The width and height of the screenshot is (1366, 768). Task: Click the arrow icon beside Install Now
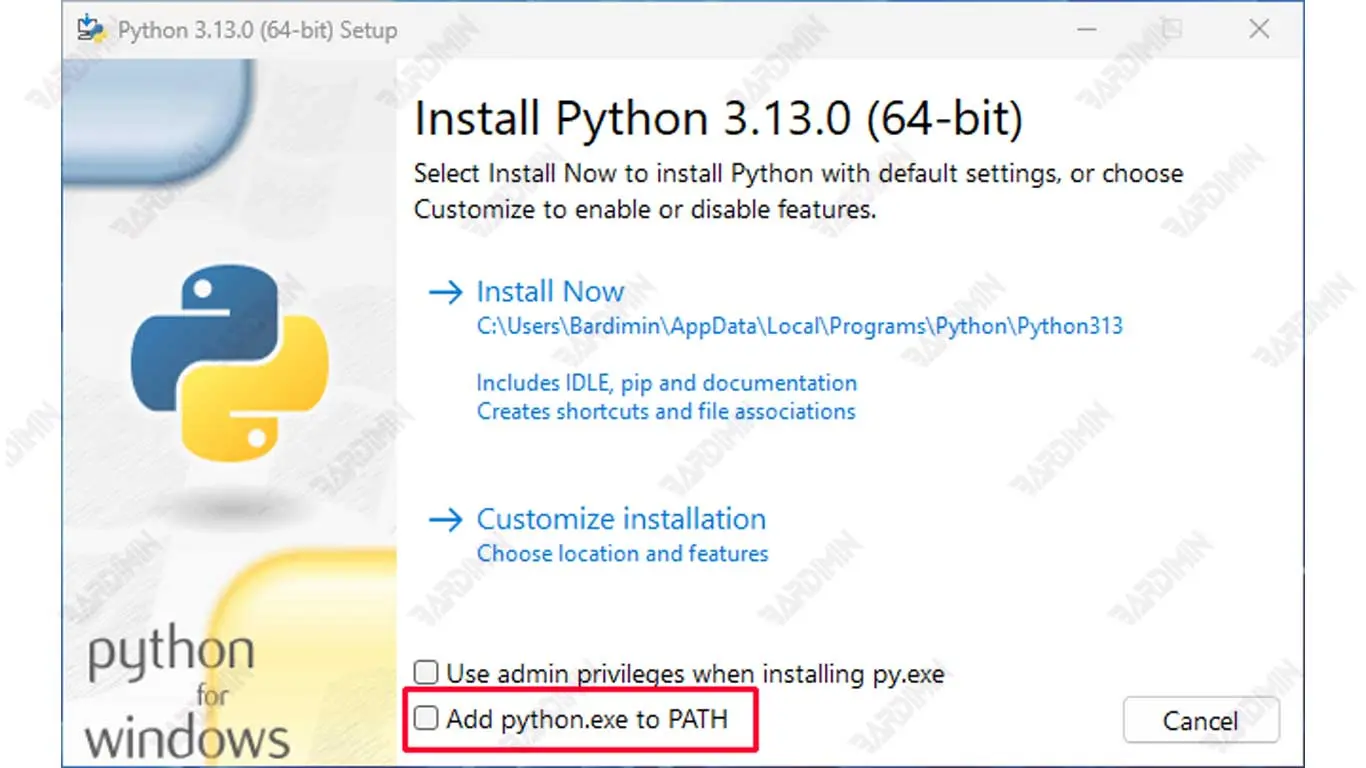pos(445,292)
